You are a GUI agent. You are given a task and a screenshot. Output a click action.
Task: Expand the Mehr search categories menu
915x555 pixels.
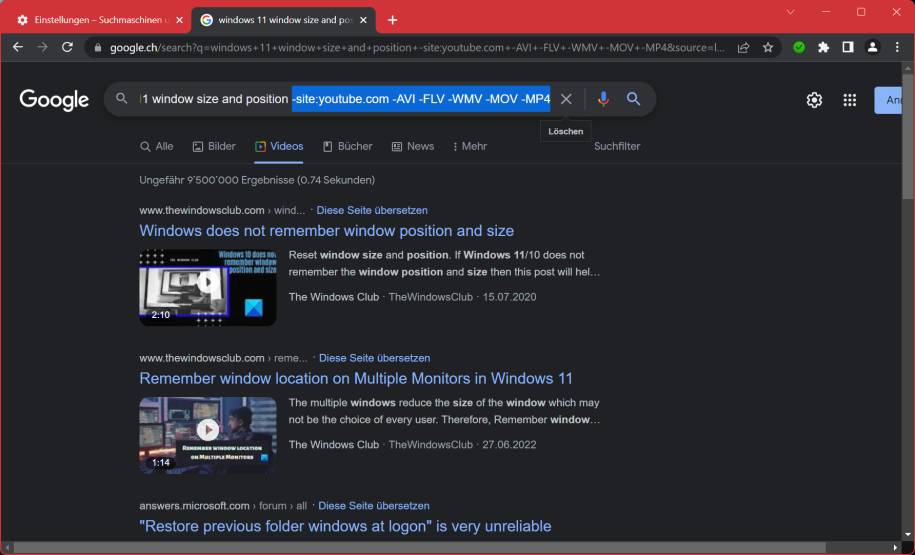(x=470, y=146)
